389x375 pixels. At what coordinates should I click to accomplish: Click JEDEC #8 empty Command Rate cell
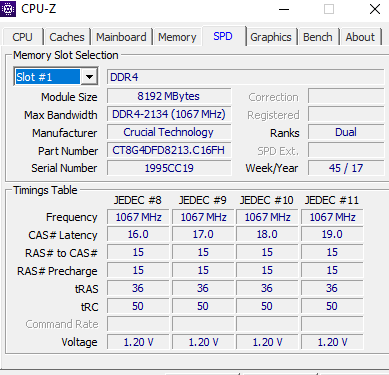pyautogui.click(x=138, y=324)
